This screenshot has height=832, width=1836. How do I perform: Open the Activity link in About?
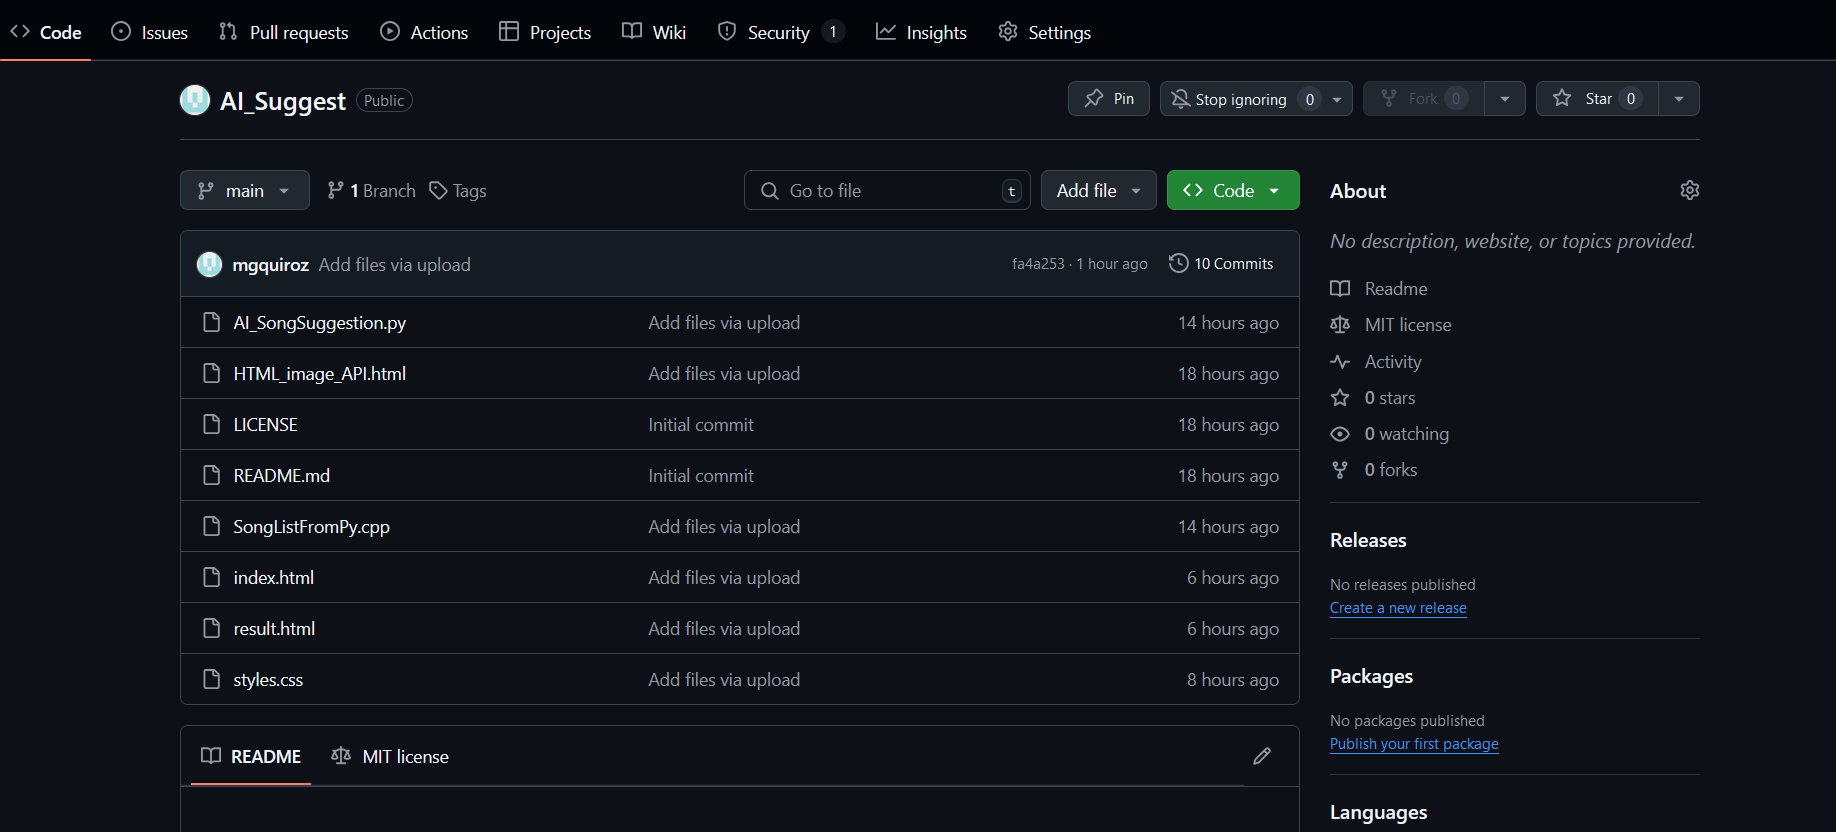[x=1376, y=362]
